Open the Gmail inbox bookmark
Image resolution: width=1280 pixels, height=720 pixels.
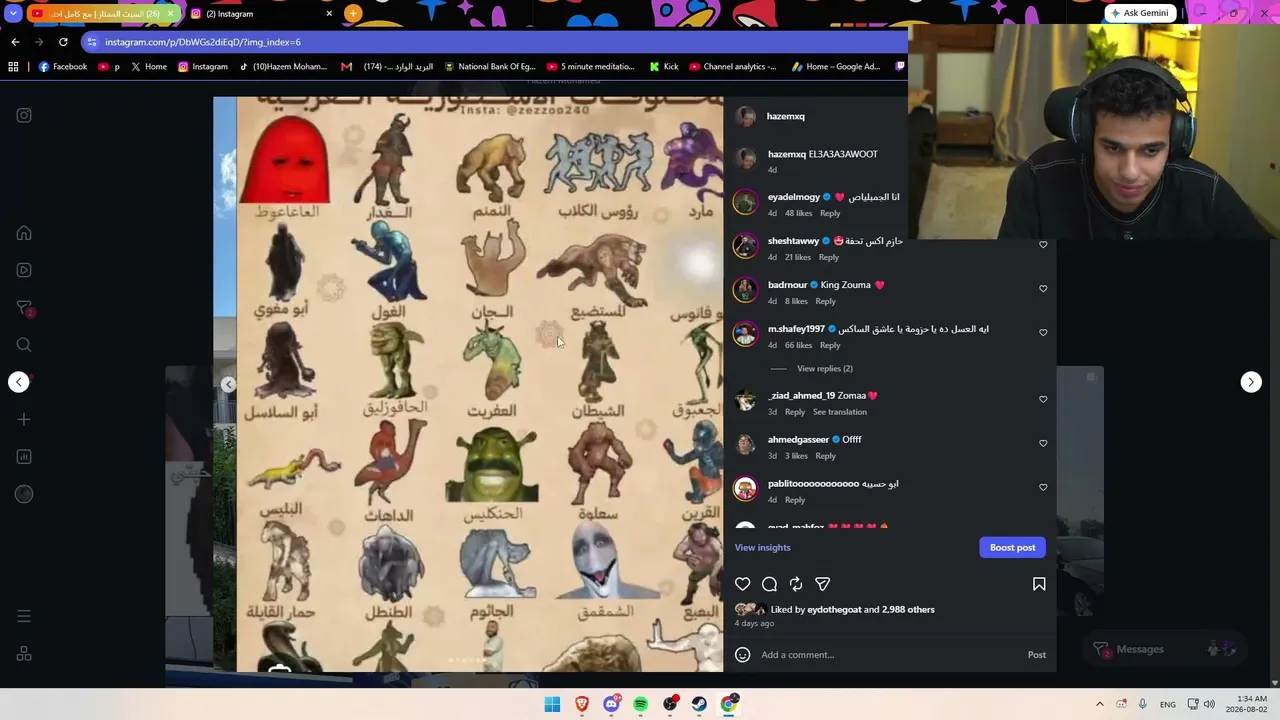(x=387, y=67)
